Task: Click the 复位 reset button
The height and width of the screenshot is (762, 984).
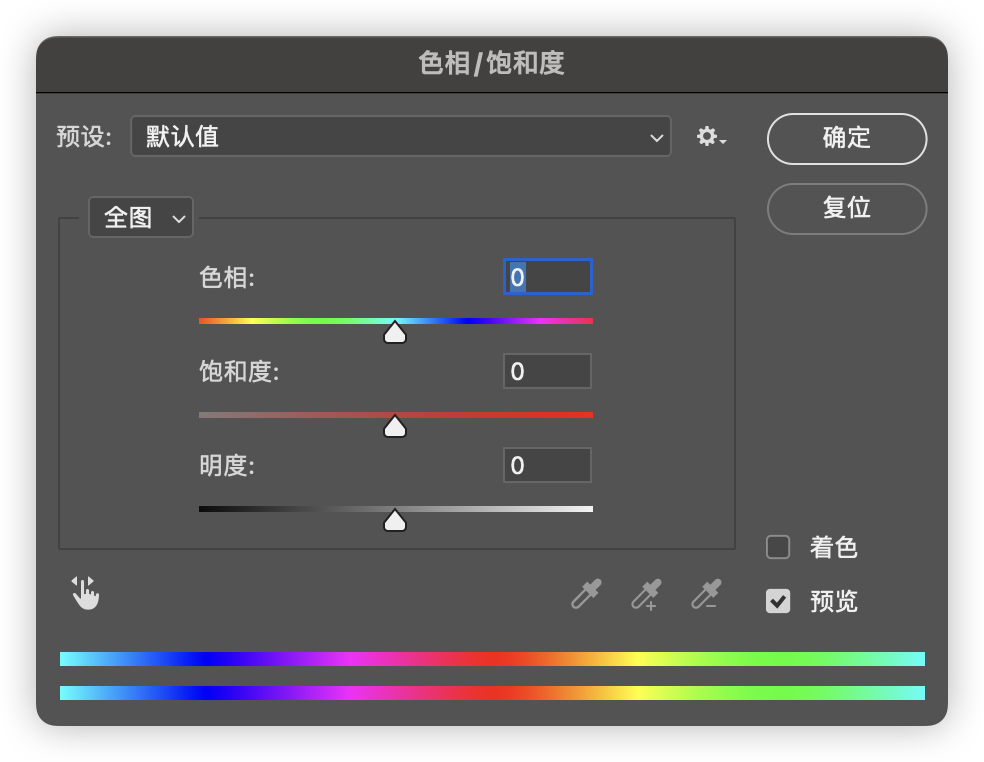Action: coord(847,208)
